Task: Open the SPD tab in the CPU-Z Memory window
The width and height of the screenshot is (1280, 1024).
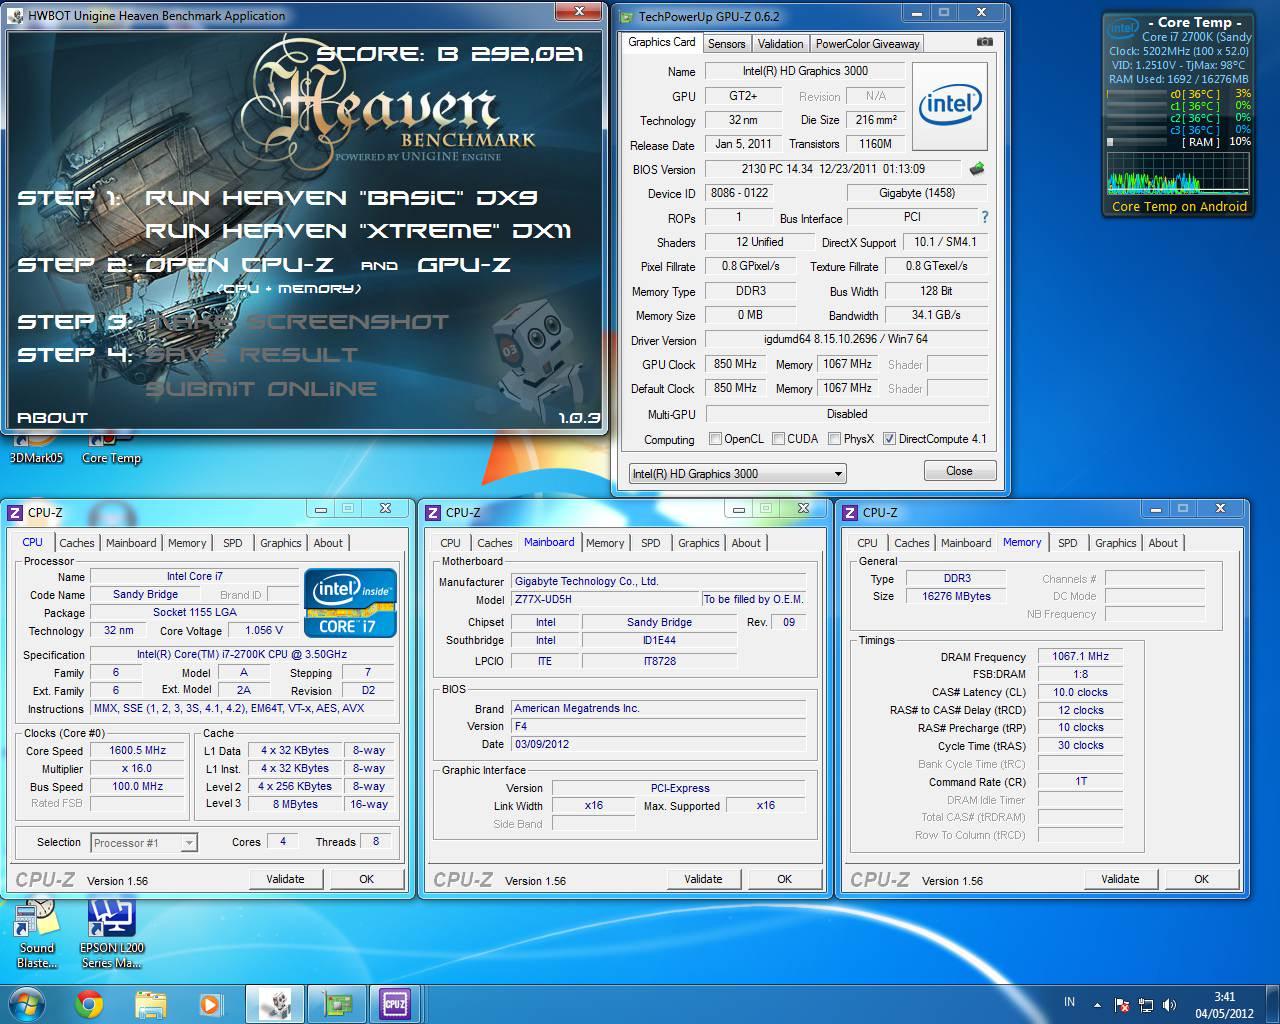Action: click(1068, 543)
